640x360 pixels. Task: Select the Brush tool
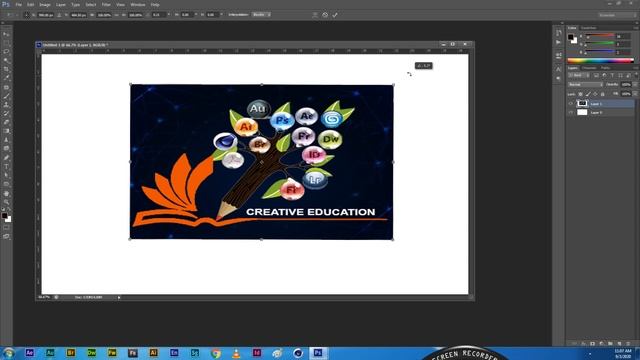click(x=6, y=96)
